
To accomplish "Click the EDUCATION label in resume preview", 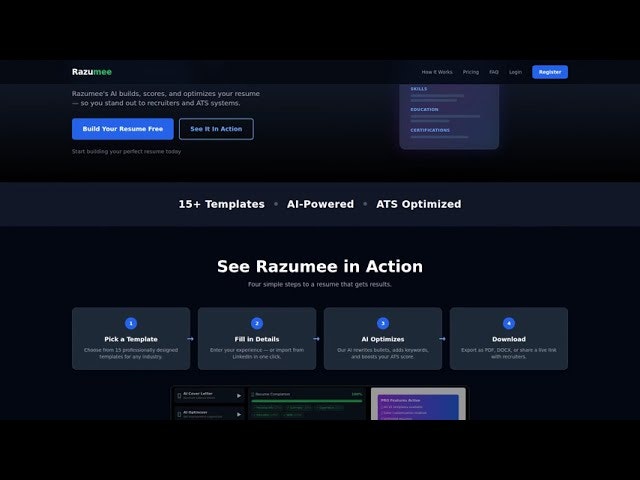I will [x=424, y=109].
